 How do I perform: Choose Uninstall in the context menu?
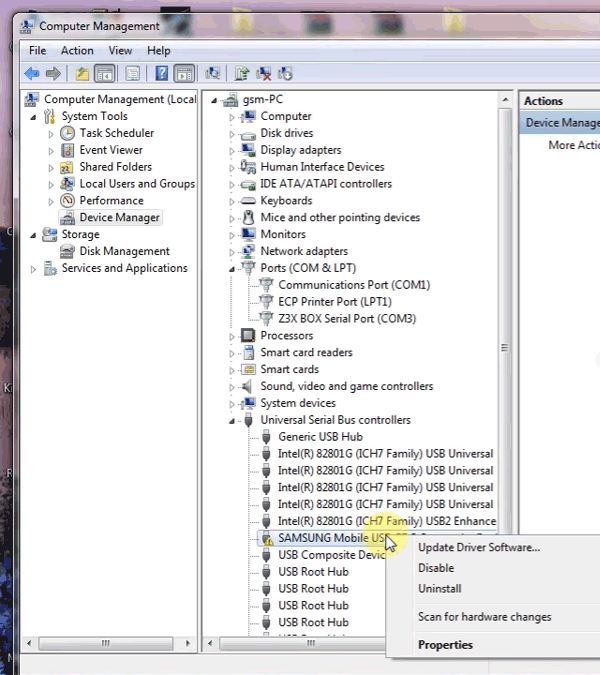(x=439, y=589)
